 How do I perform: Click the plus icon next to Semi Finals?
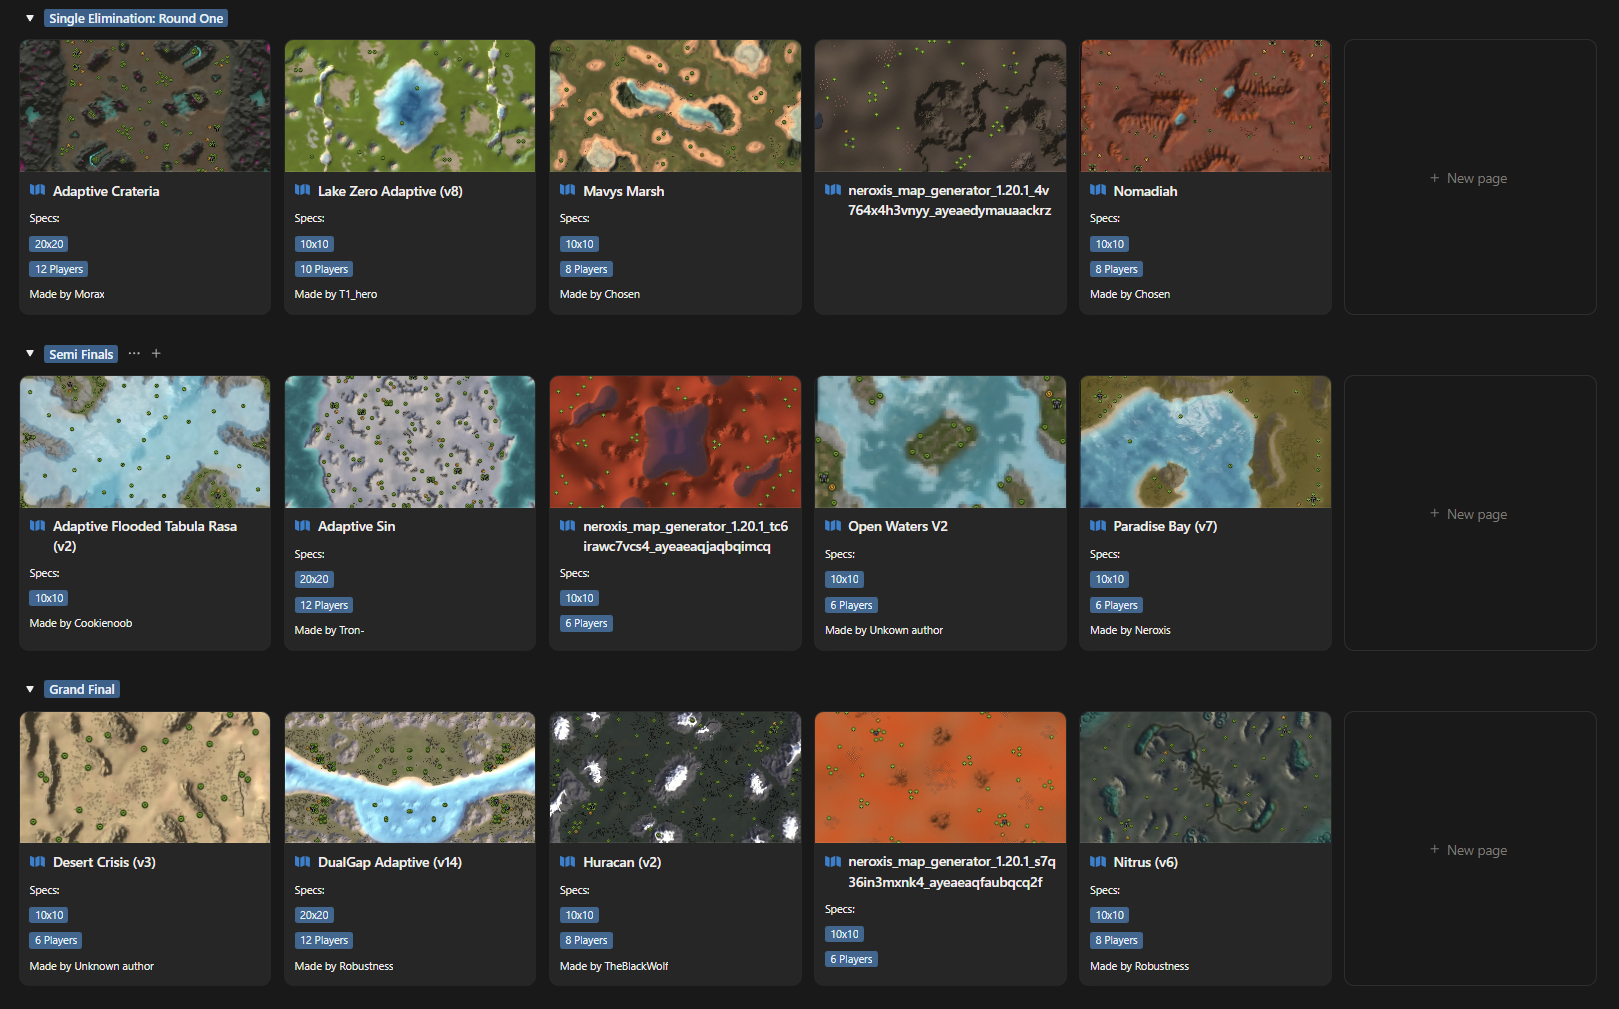coord(156,353)
